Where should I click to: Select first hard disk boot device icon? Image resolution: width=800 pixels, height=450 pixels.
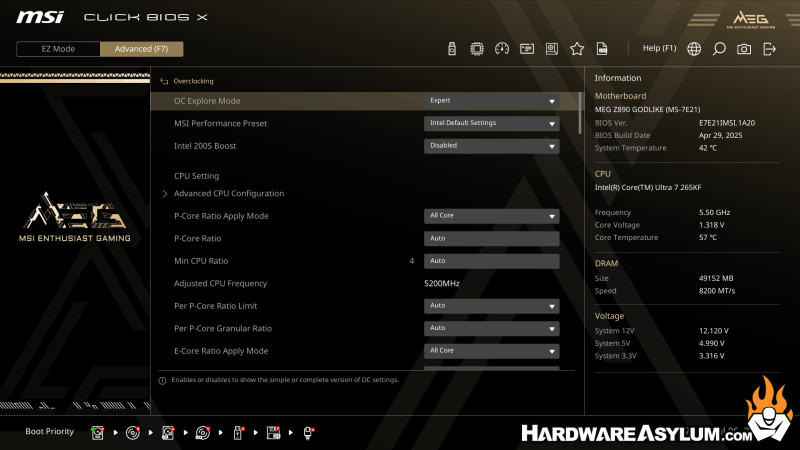point(97,433)
